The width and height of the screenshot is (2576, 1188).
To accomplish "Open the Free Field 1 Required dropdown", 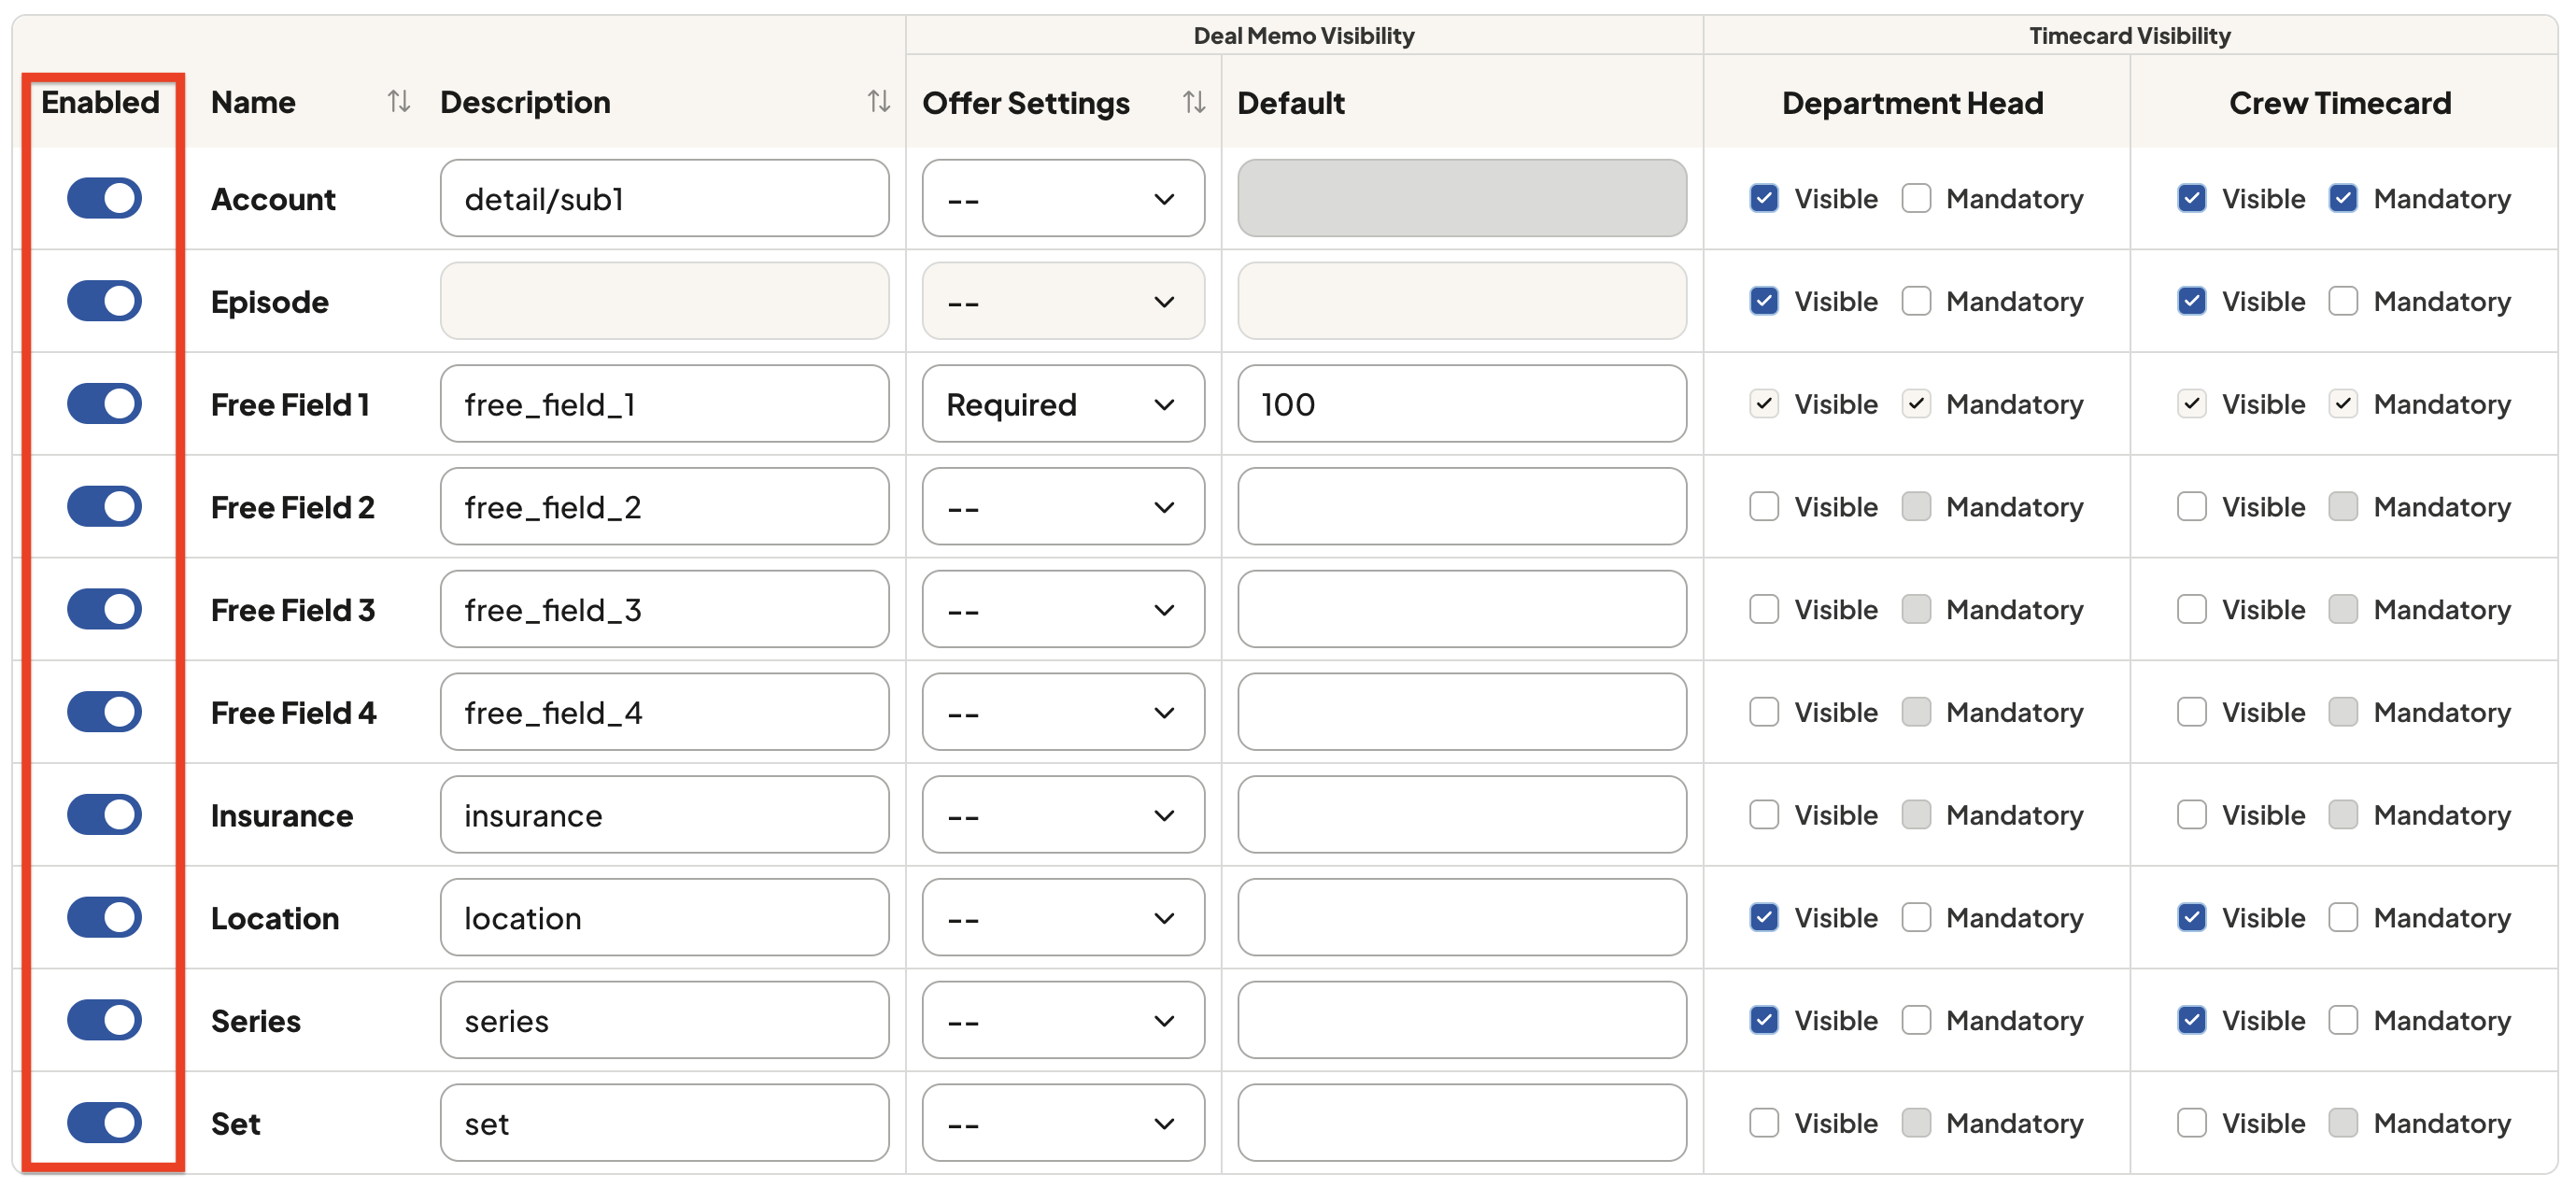I will 1063,404.
